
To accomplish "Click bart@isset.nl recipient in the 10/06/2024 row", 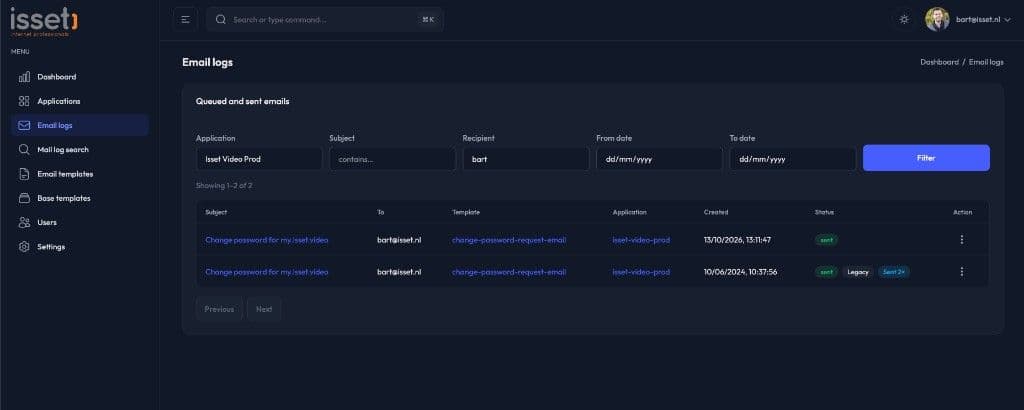I will (x=399, y=272).
